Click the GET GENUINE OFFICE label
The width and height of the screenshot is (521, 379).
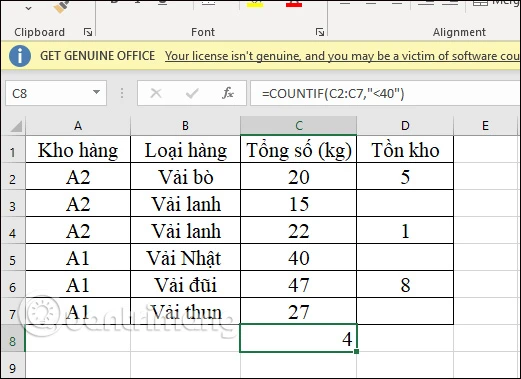click(x=98, y=56)
